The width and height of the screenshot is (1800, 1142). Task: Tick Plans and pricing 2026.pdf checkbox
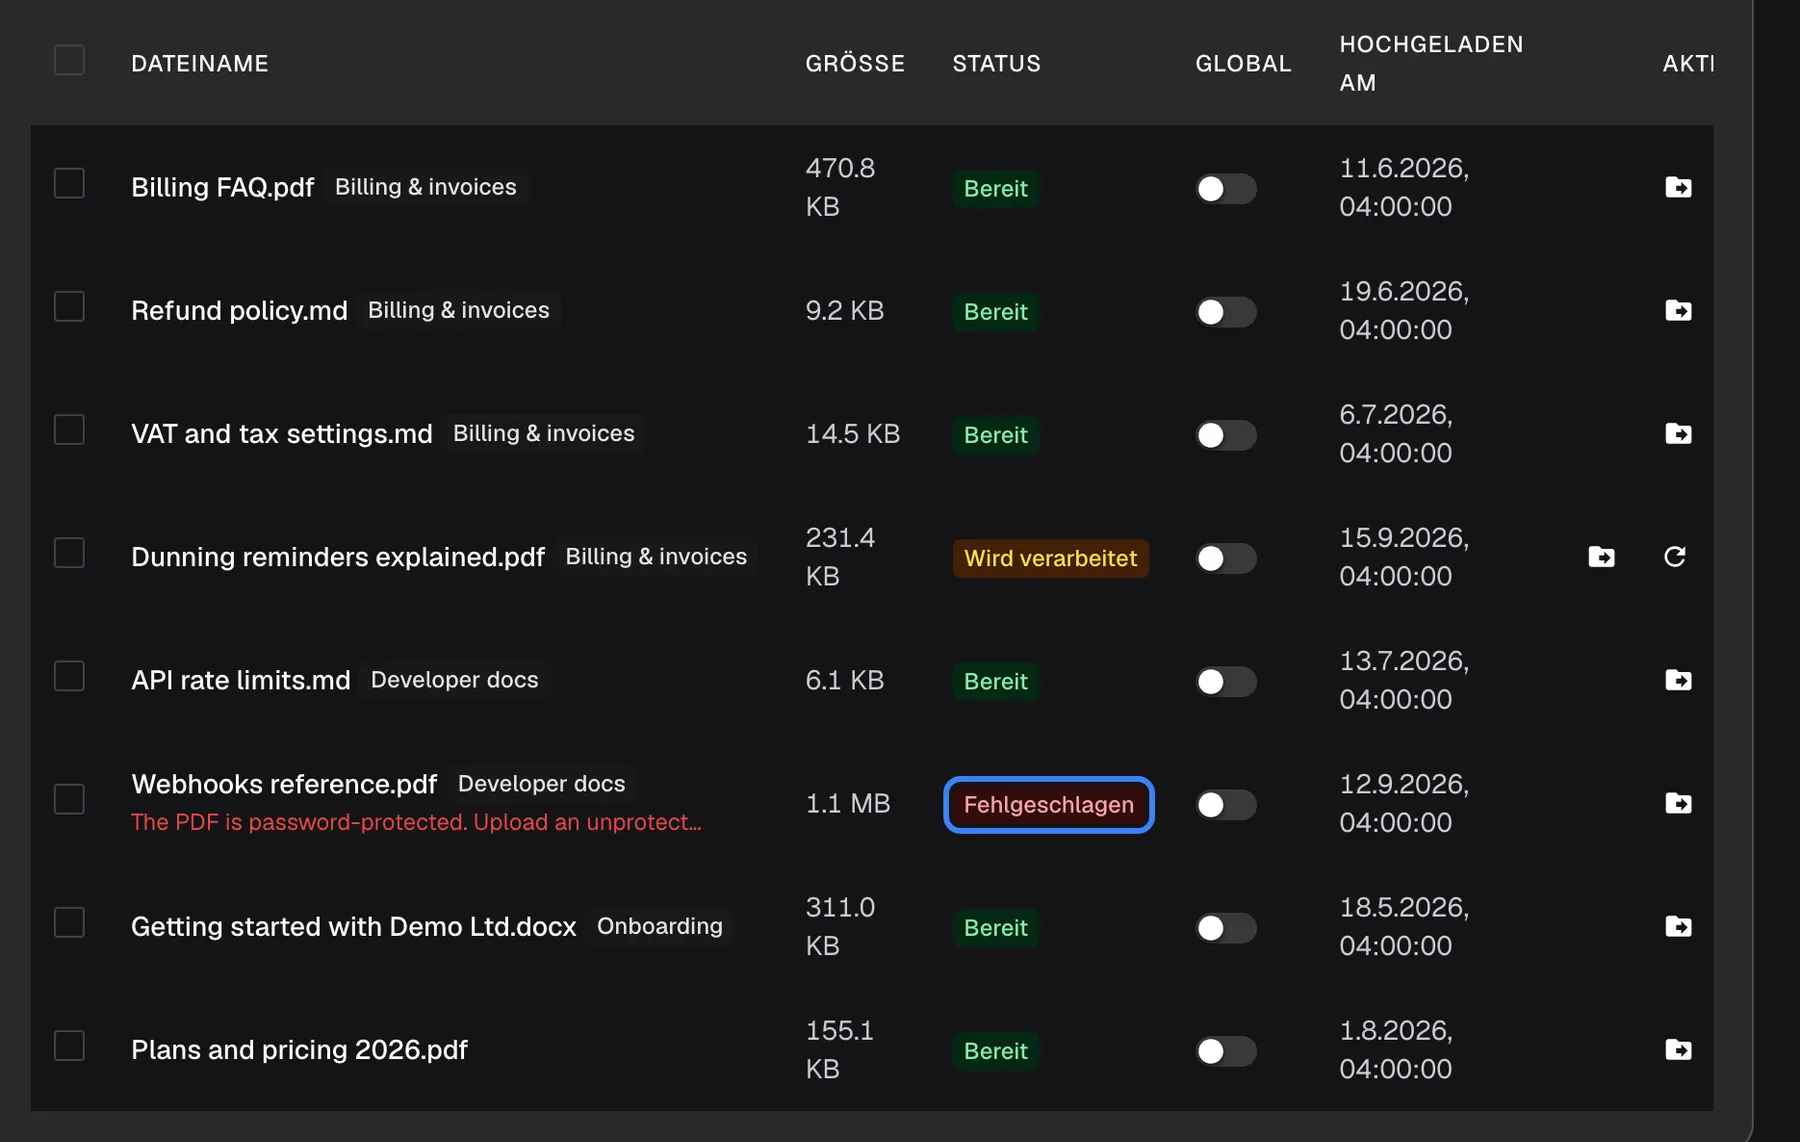click(69, 1046)
